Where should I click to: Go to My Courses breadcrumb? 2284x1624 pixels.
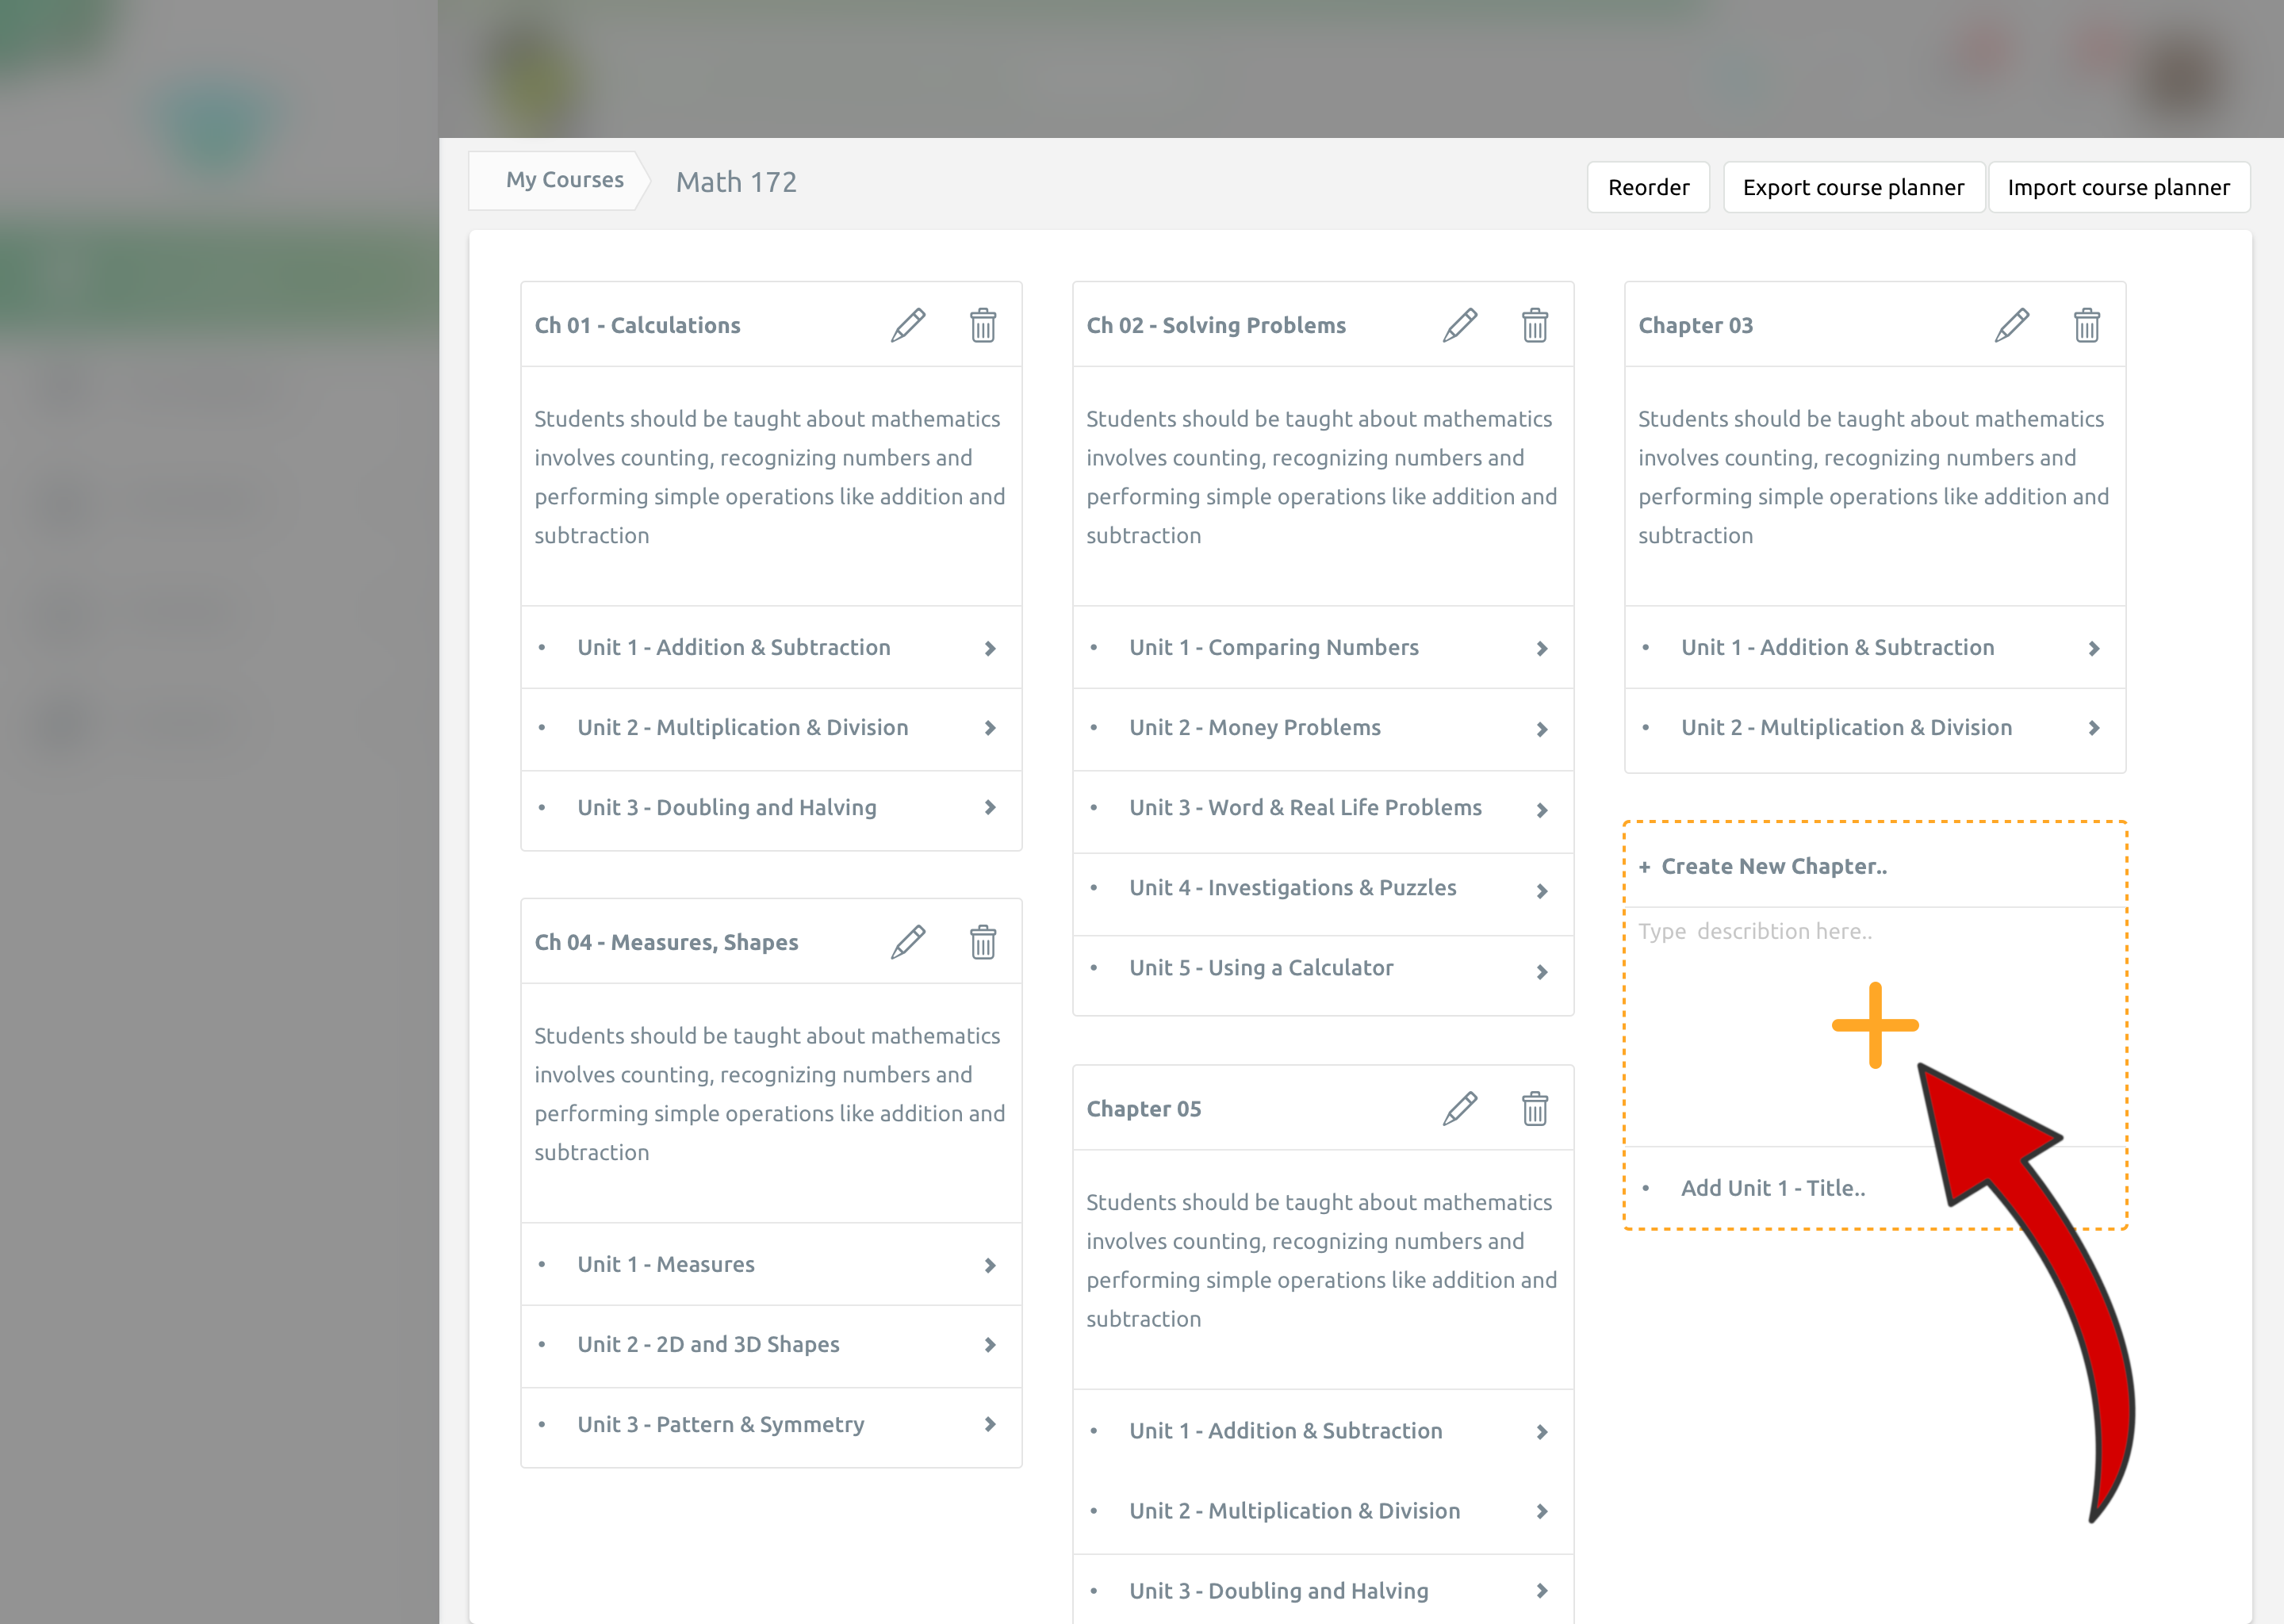point(564,180)
